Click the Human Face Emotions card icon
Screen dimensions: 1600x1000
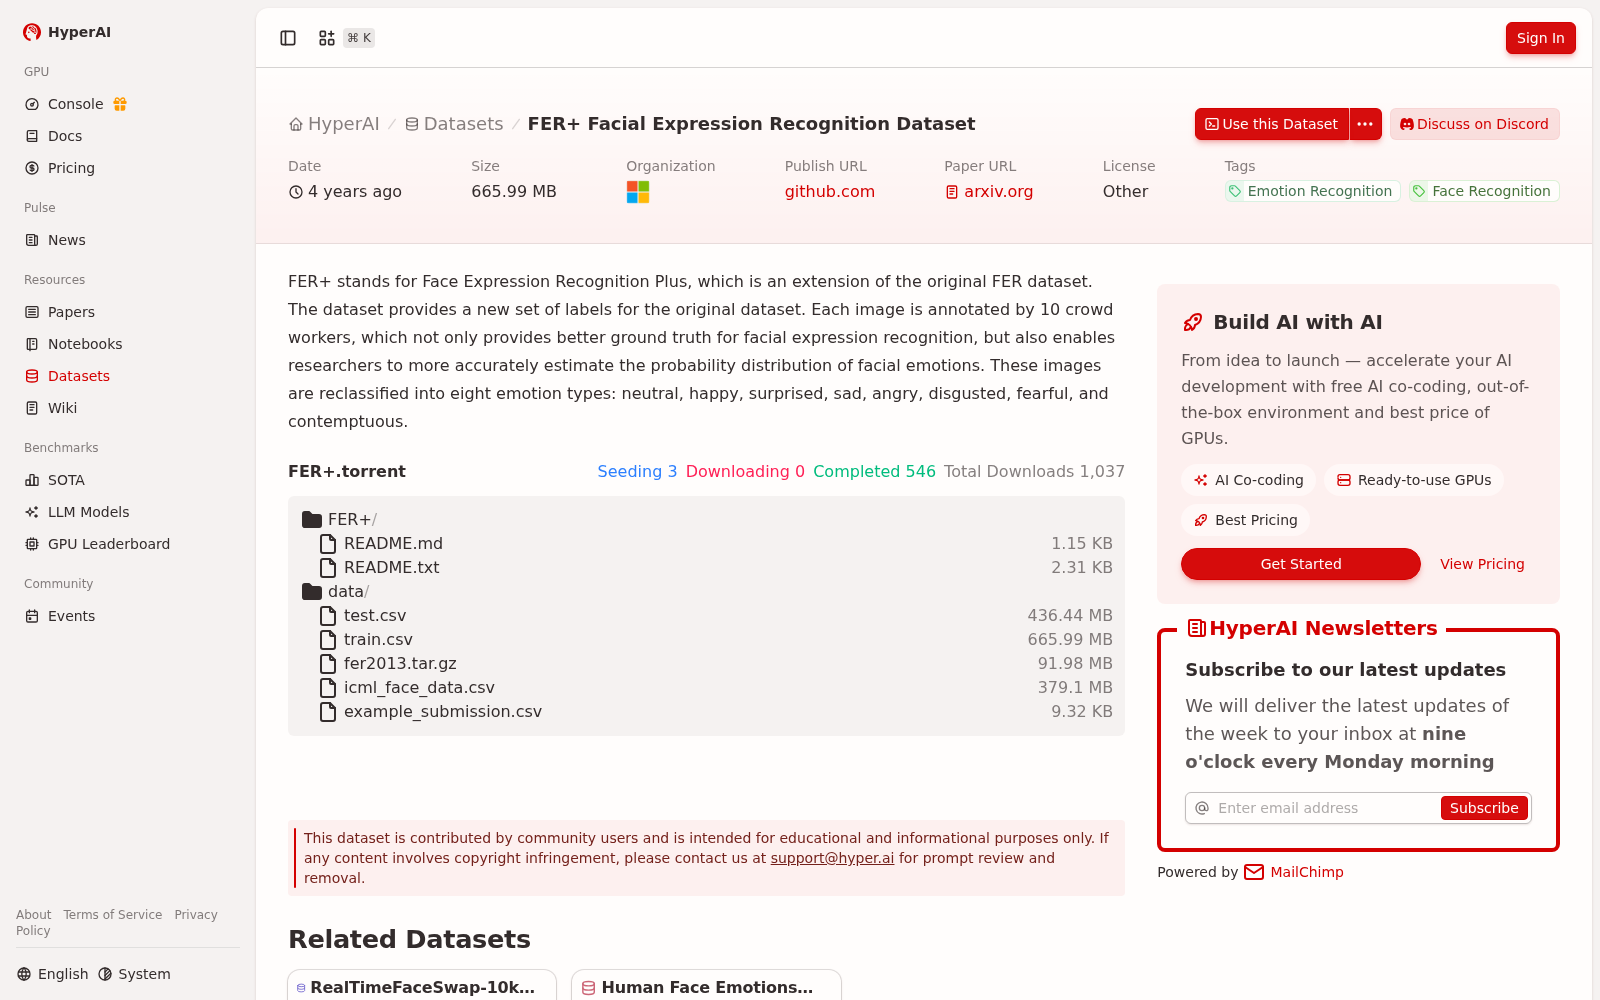point(589,988)
